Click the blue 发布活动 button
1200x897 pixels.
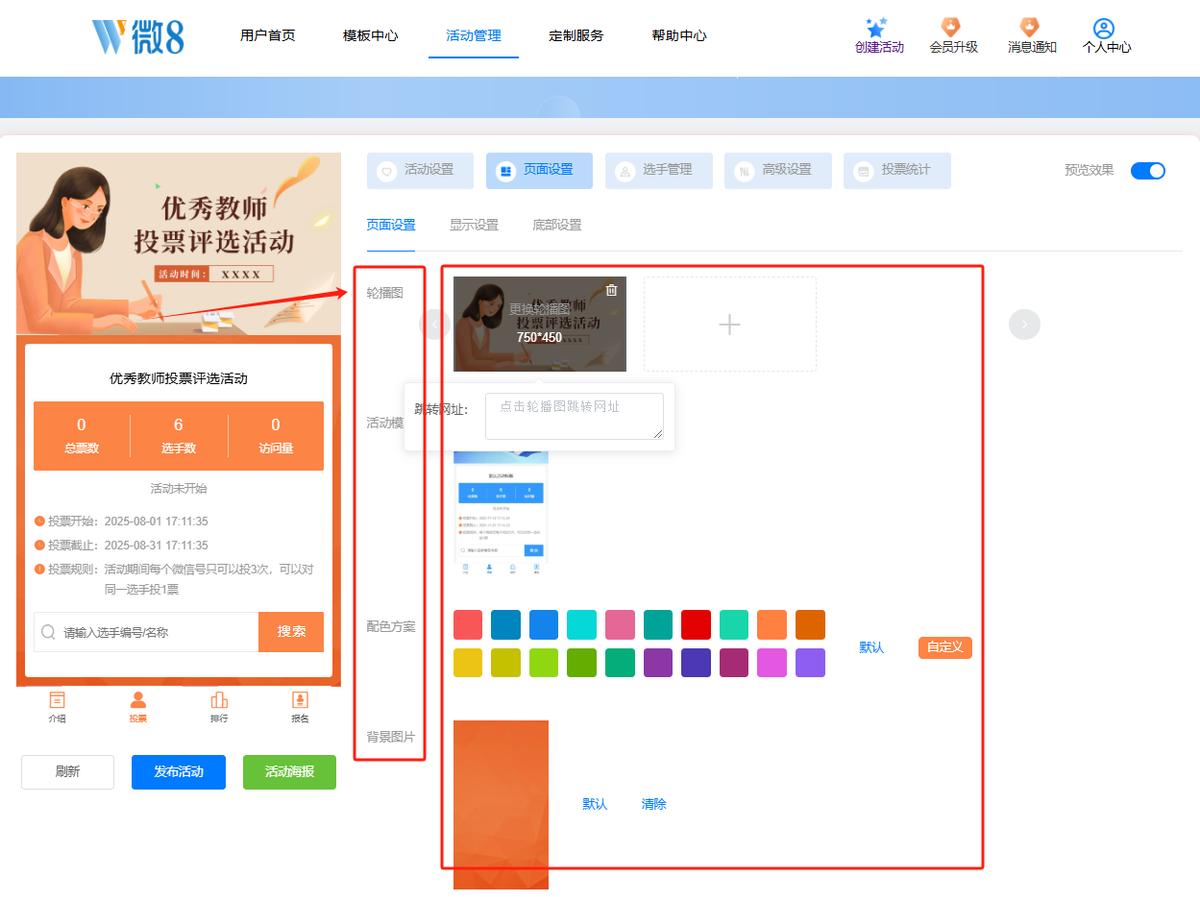(x=178, y=772)
